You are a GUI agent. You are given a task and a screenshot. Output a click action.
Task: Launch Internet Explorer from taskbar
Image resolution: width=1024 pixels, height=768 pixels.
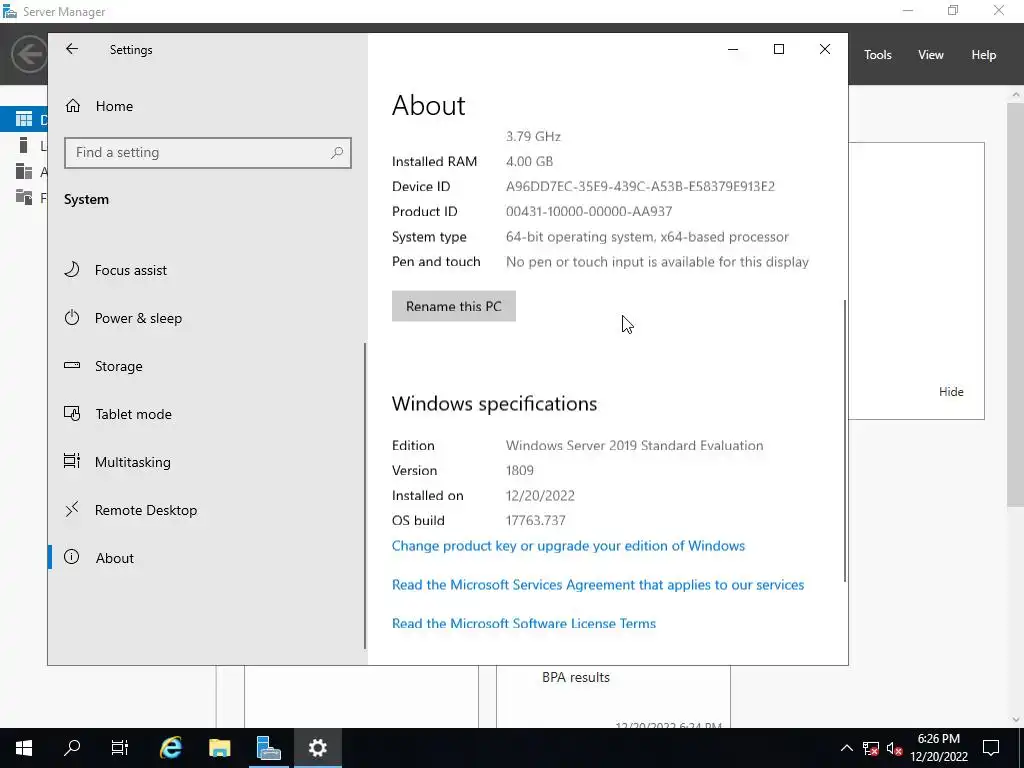(x=170, y=748)
